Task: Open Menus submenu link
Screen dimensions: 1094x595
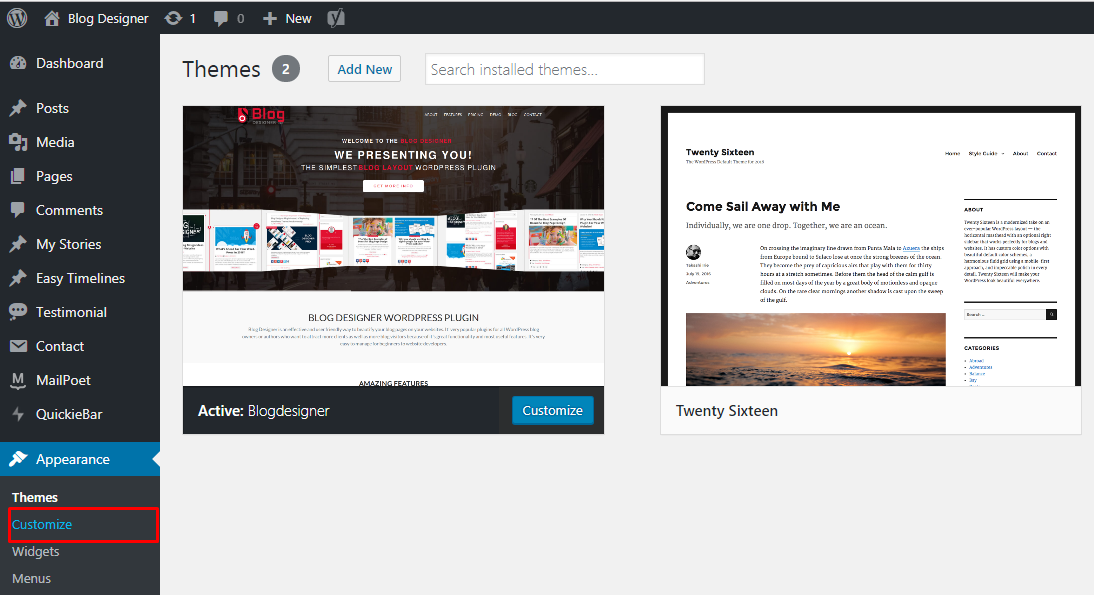Action: [31, 579]
